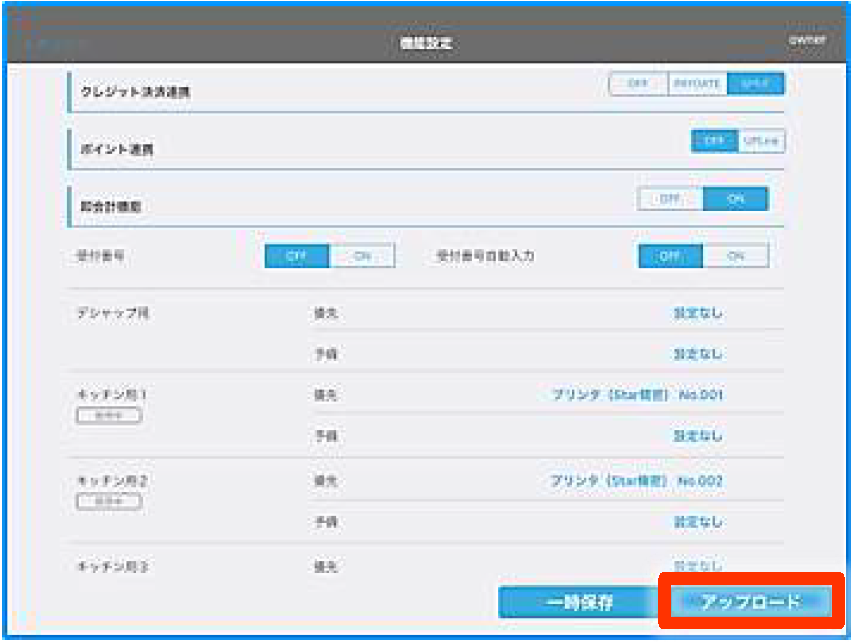Change キッチン用1 優先 printer No.001
Viewport: 851px width, 642px height.
point(637,395)
